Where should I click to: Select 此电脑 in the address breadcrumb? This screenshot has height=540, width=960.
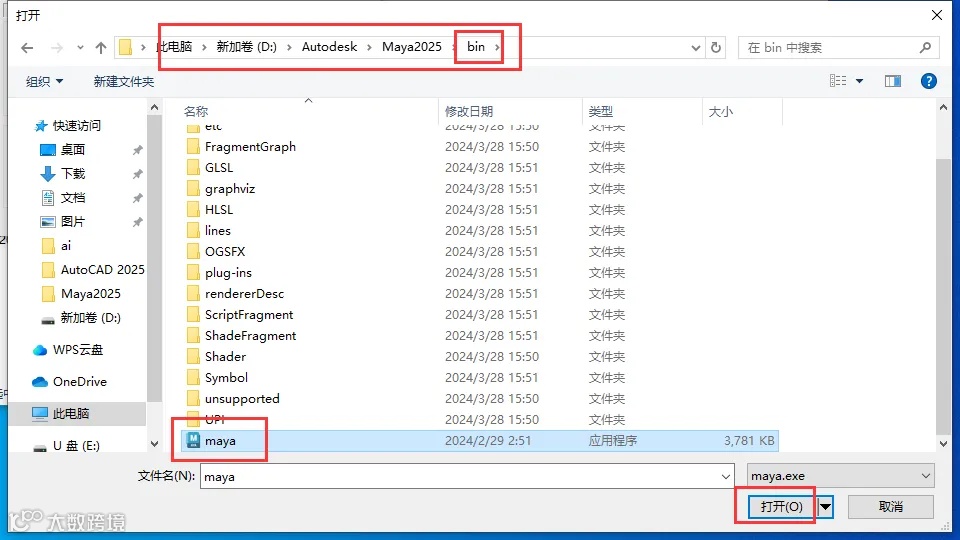click(174, 47)
